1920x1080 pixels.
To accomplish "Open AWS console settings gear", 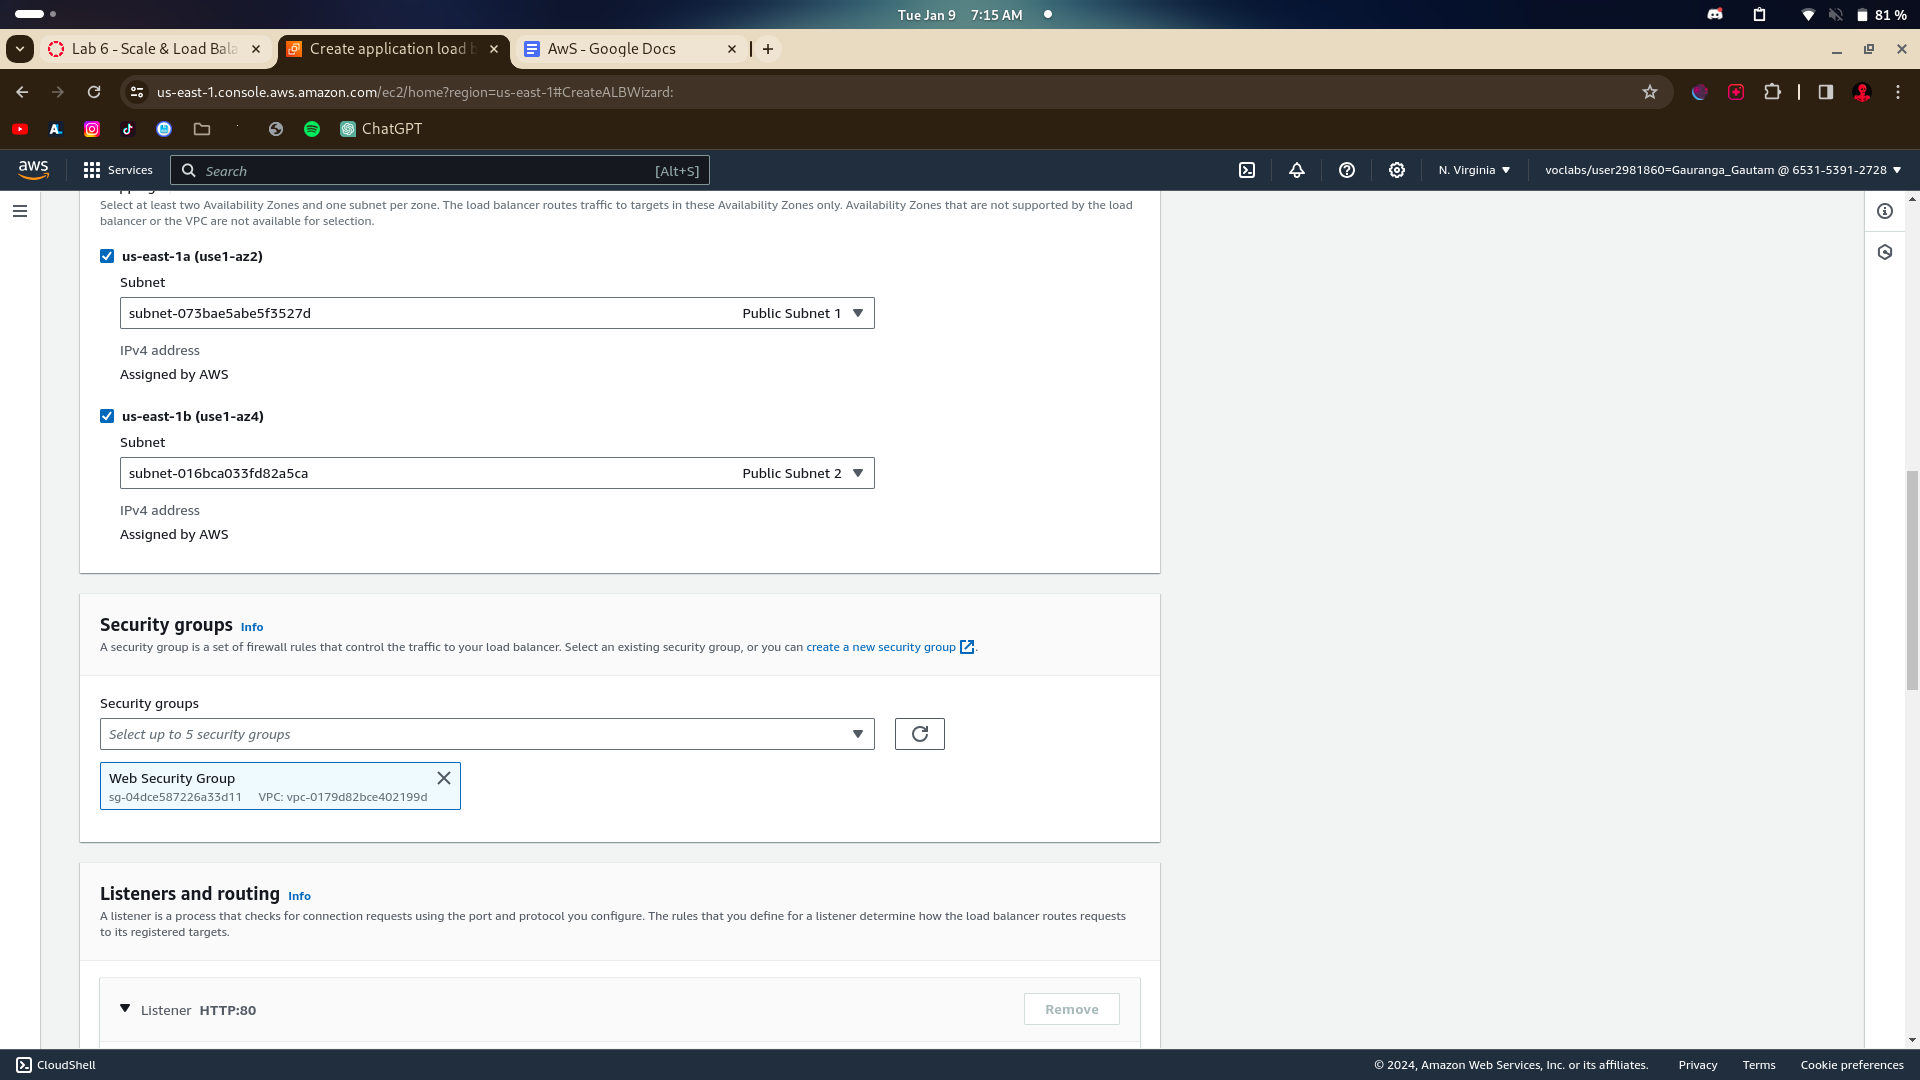I will [1397, 170].
